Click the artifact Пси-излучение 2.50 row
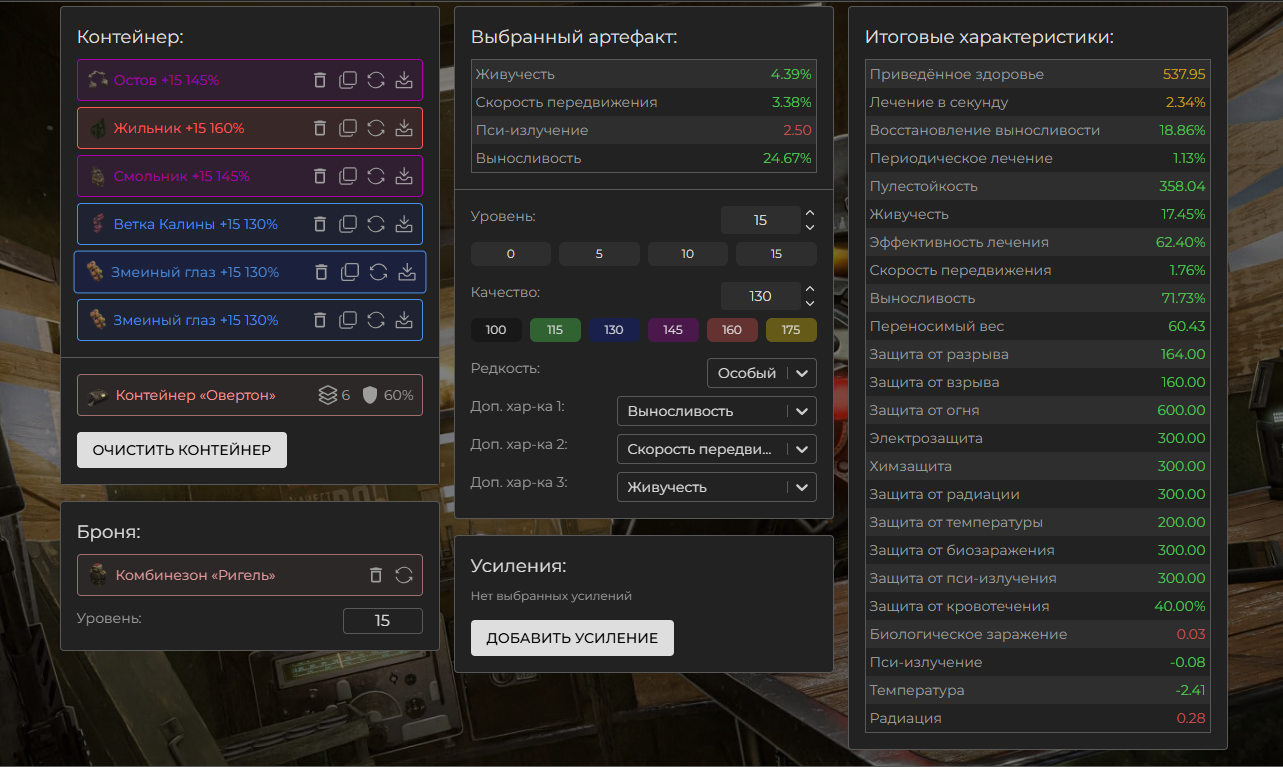Viewport: 1283px width, 767px height. [x=644, y=130]
